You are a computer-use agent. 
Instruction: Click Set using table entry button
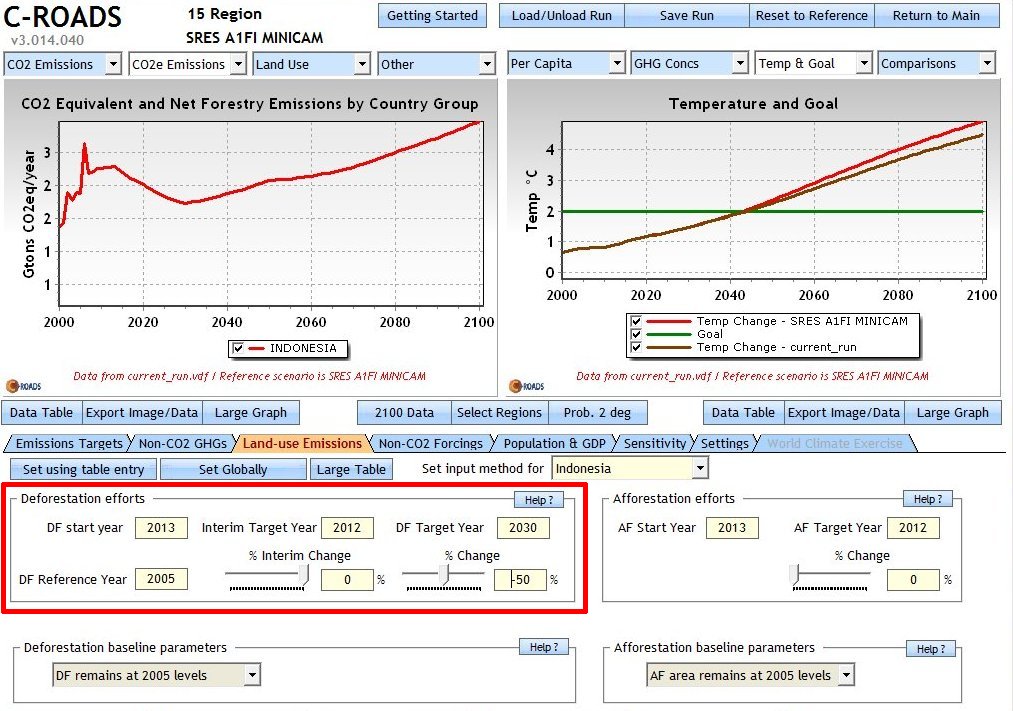83,469
